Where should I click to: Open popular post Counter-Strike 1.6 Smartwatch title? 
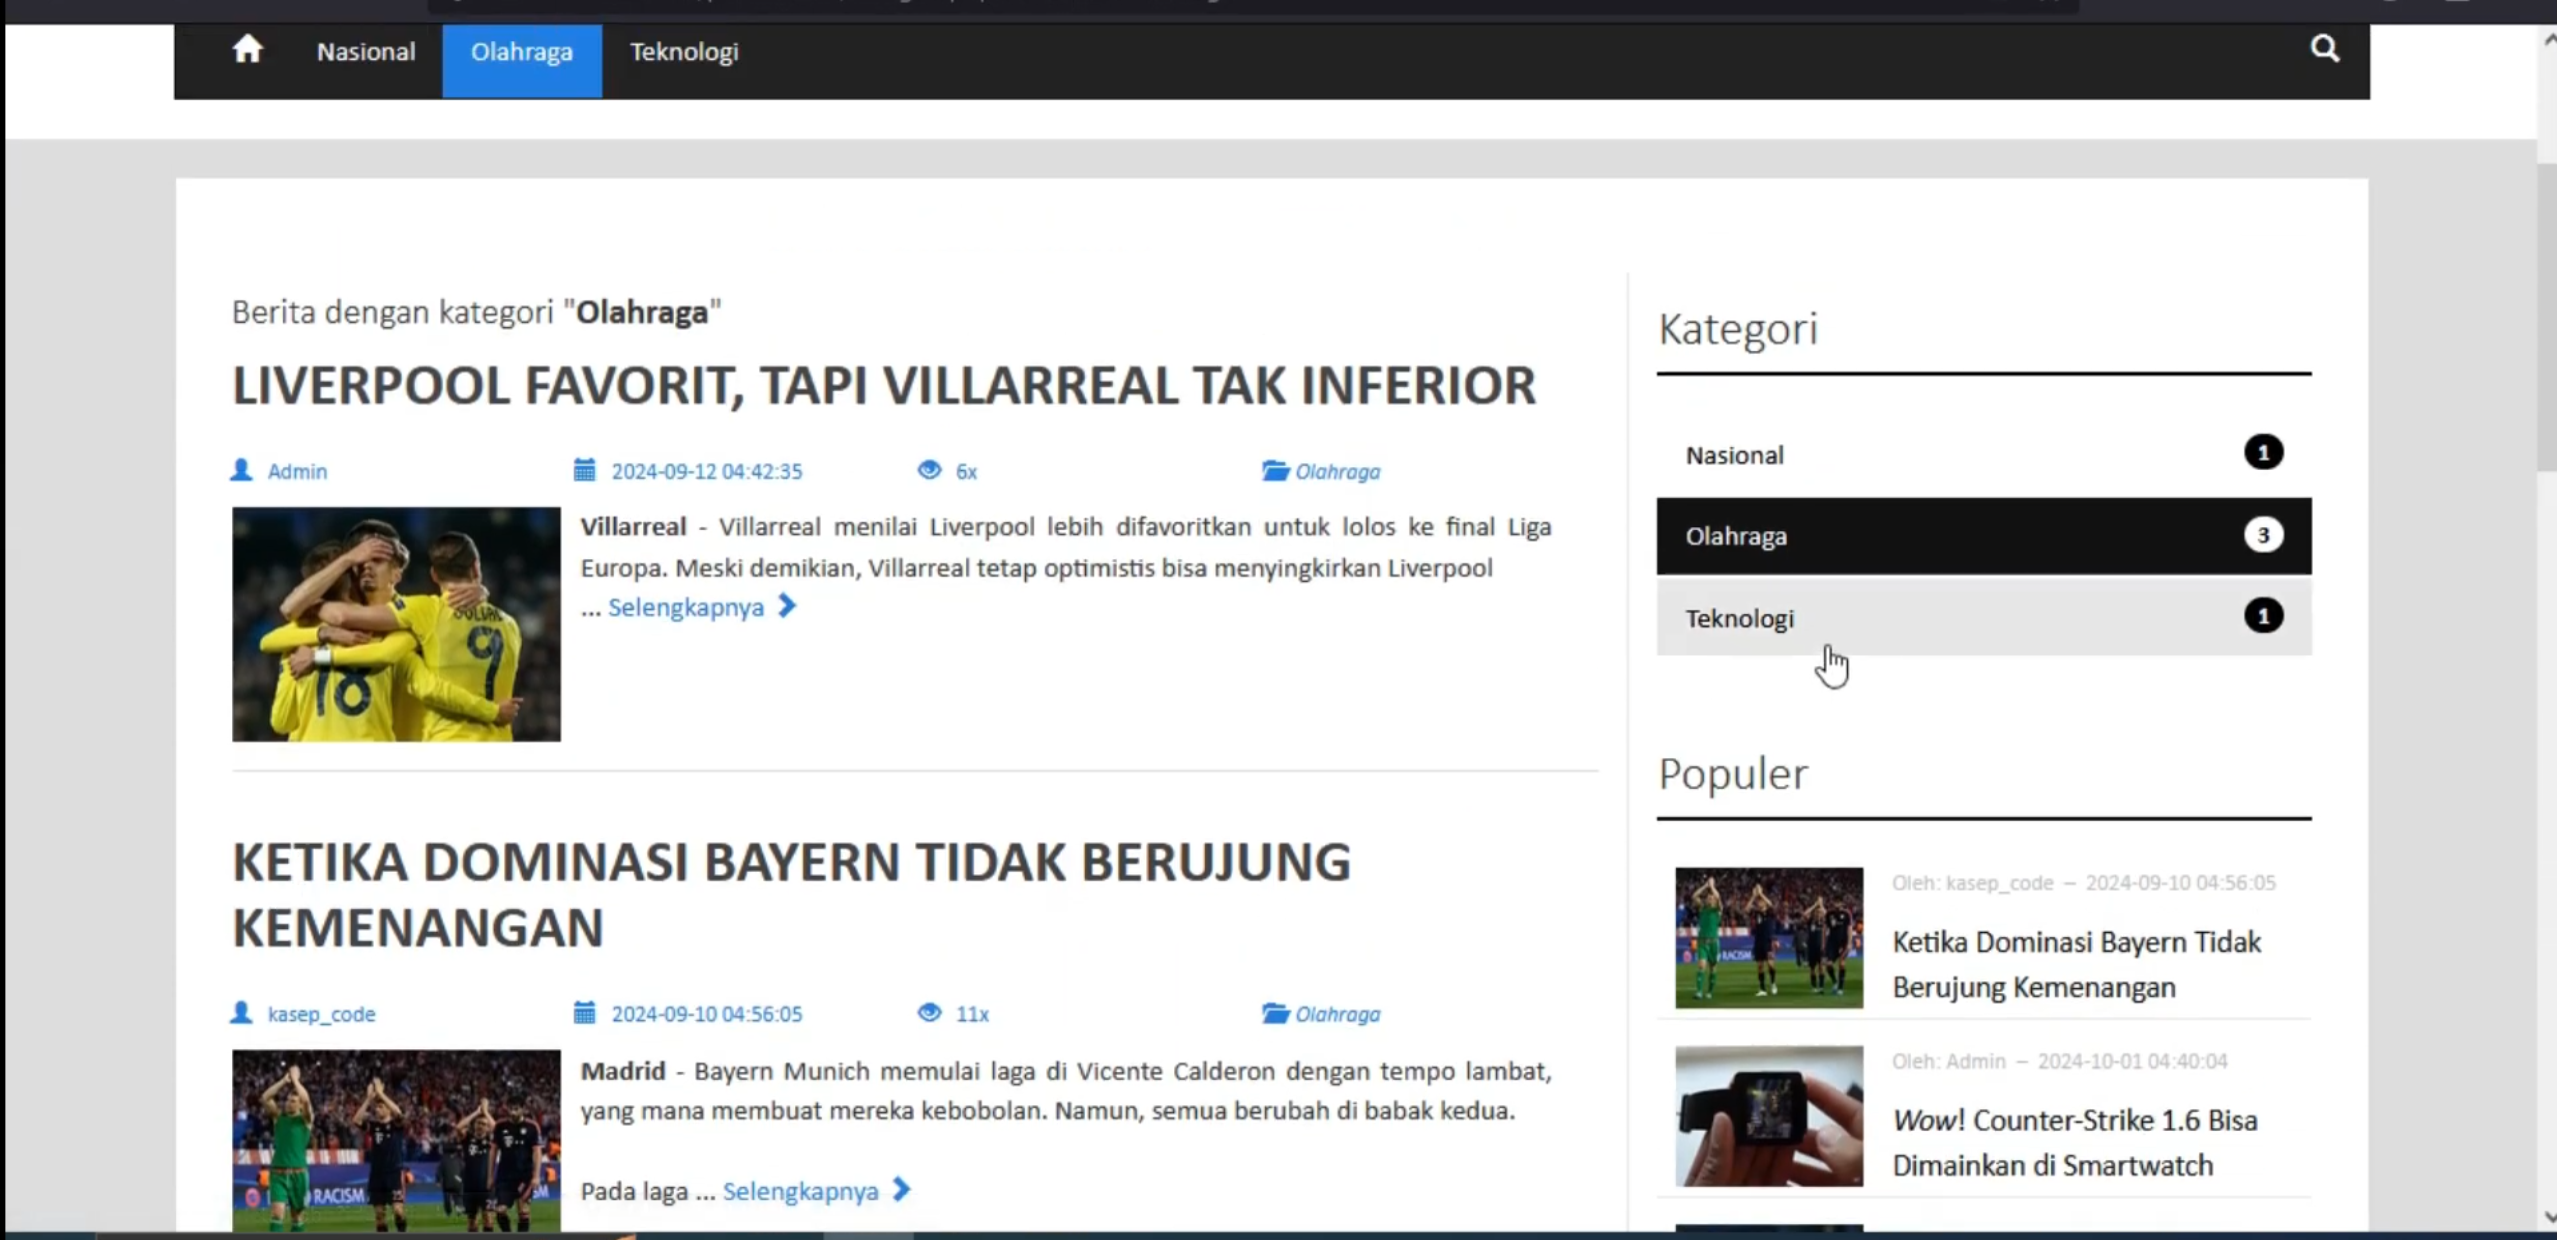point(2075,1142)
